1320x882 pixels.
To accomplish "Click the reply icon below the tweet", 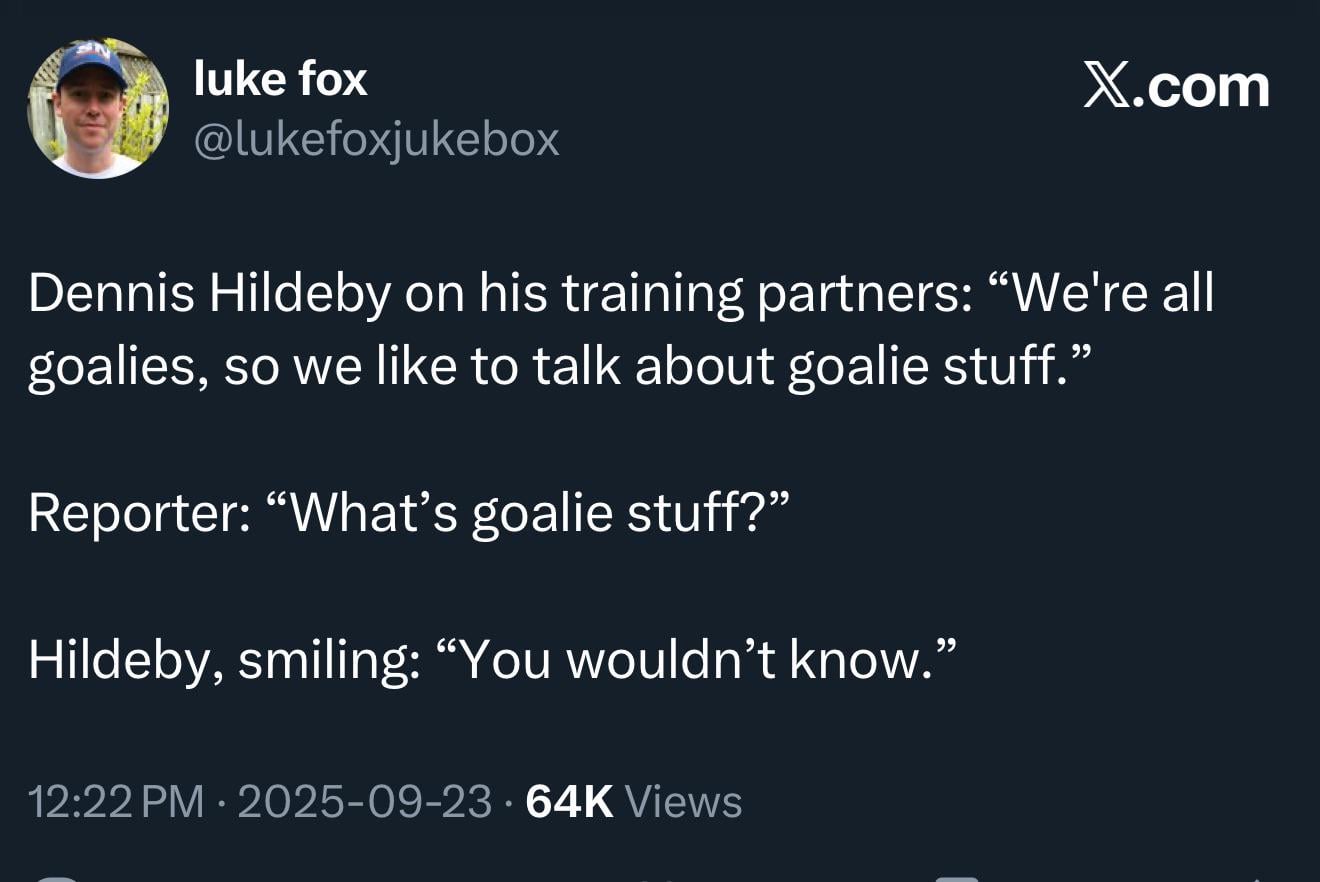I will tap(55, 878).
